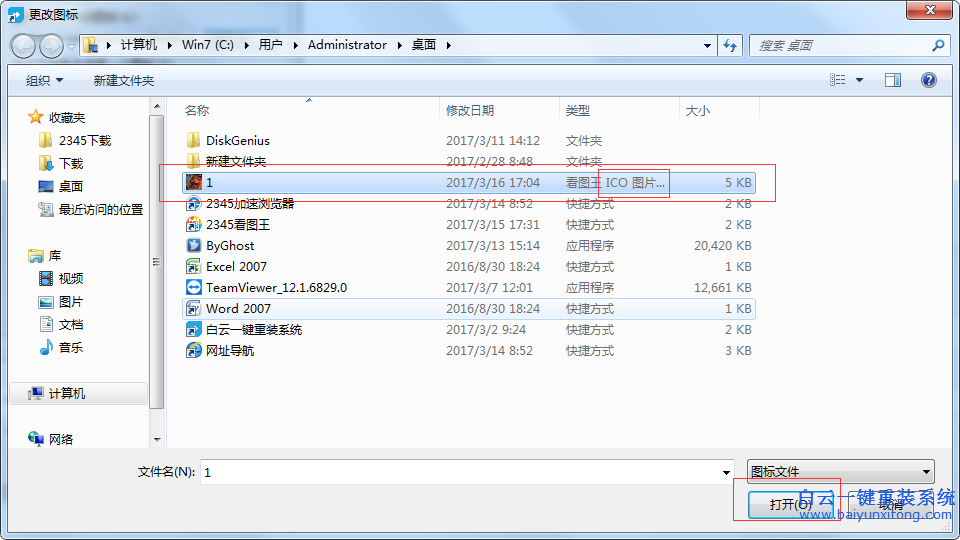960x540 pixels.
Task: Sort by 修改日期 column header
Action: click(470, 110)
